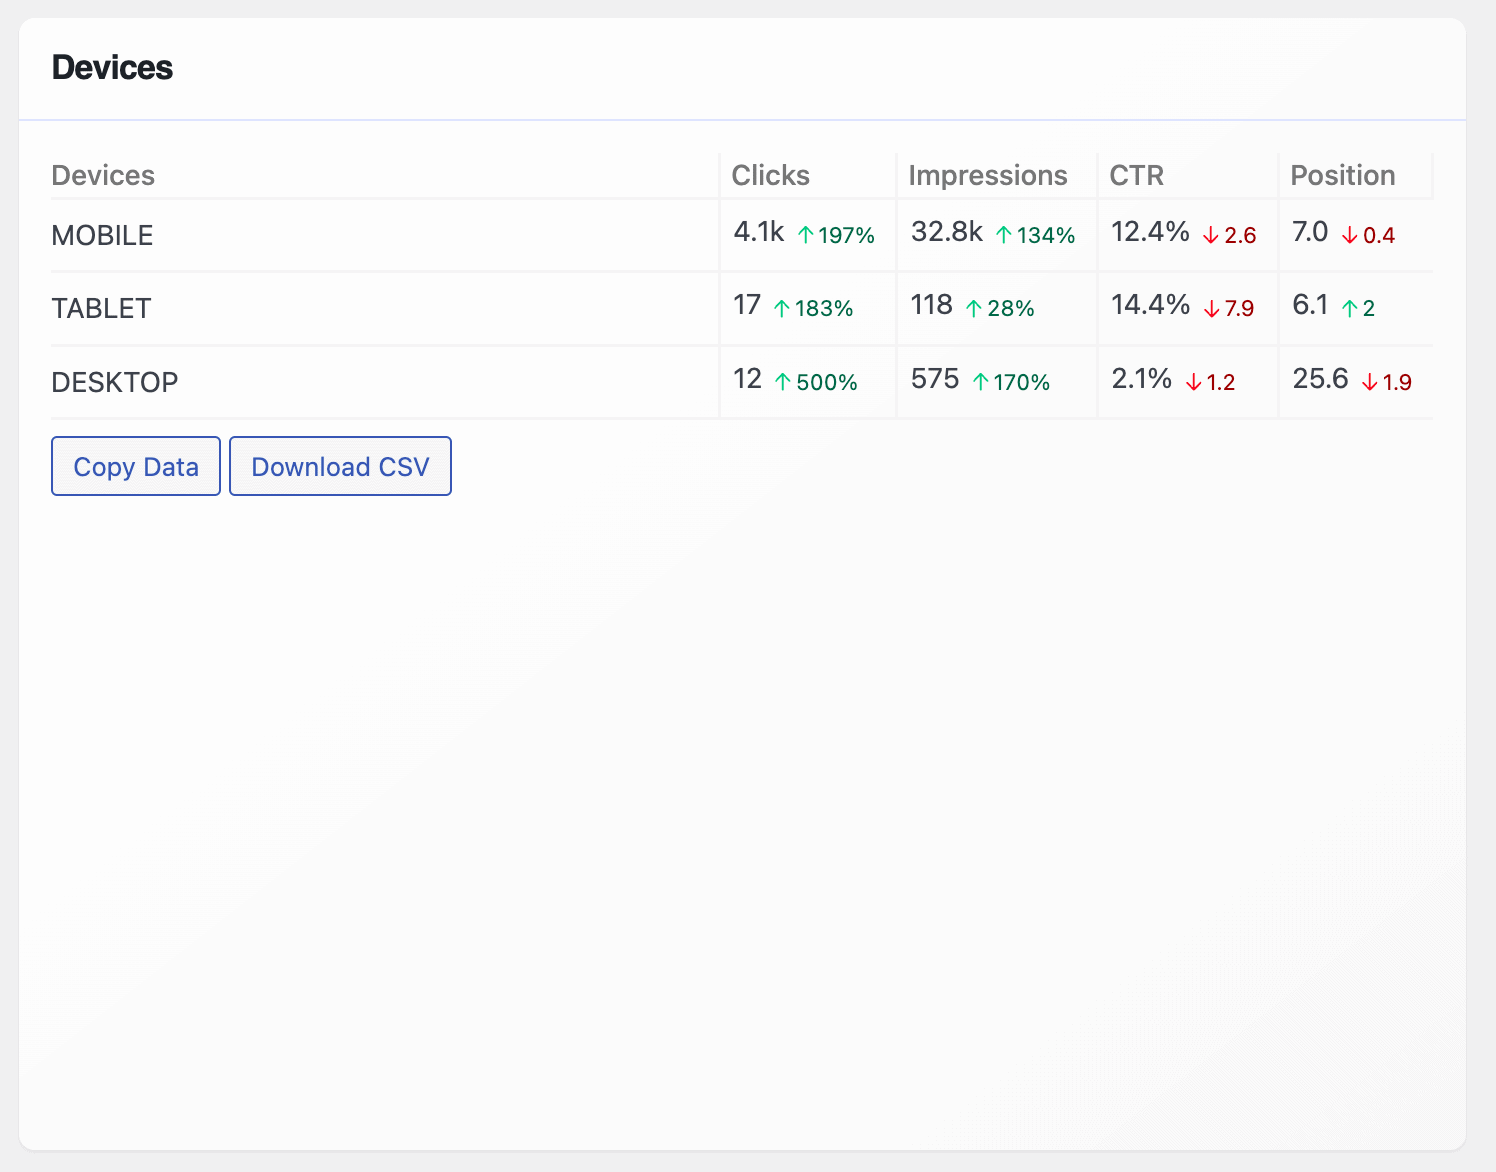Click the TABLET row label
The image size is (1496, 1172).
[x=101, y=308]
